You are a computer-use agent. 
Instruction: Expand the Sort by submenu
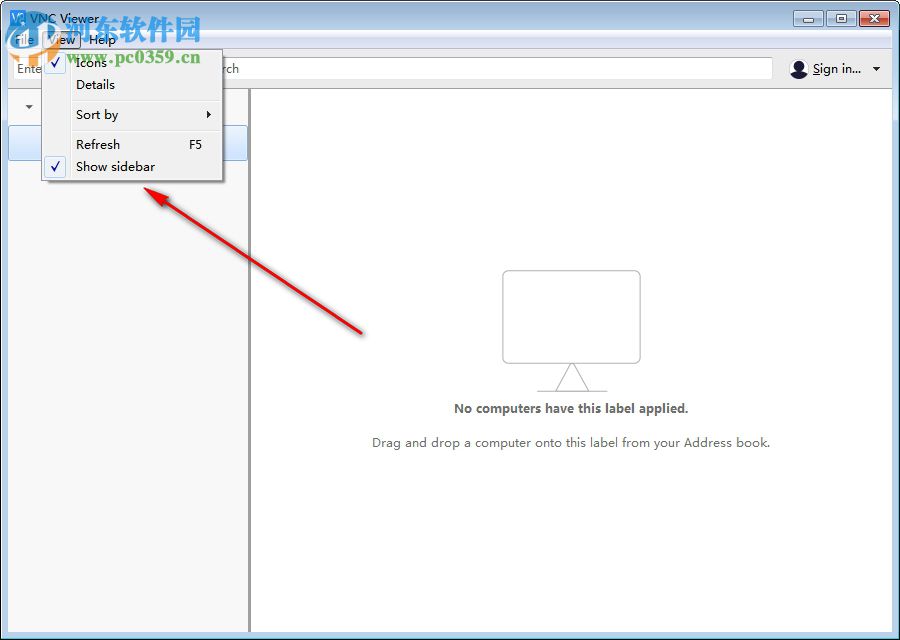[96, 114]
